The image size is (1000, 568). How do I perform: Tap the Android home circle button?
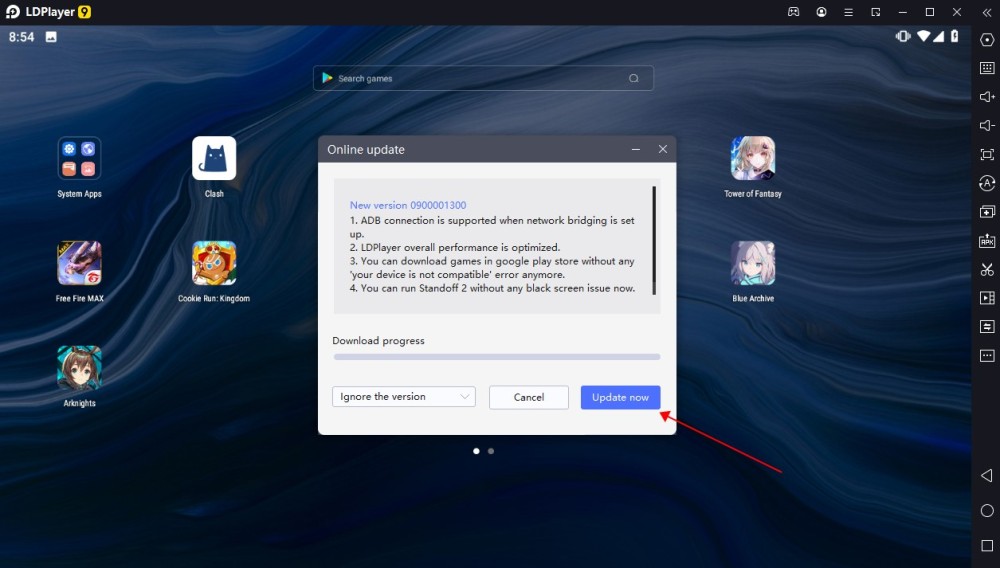click(x=987, y=511)
